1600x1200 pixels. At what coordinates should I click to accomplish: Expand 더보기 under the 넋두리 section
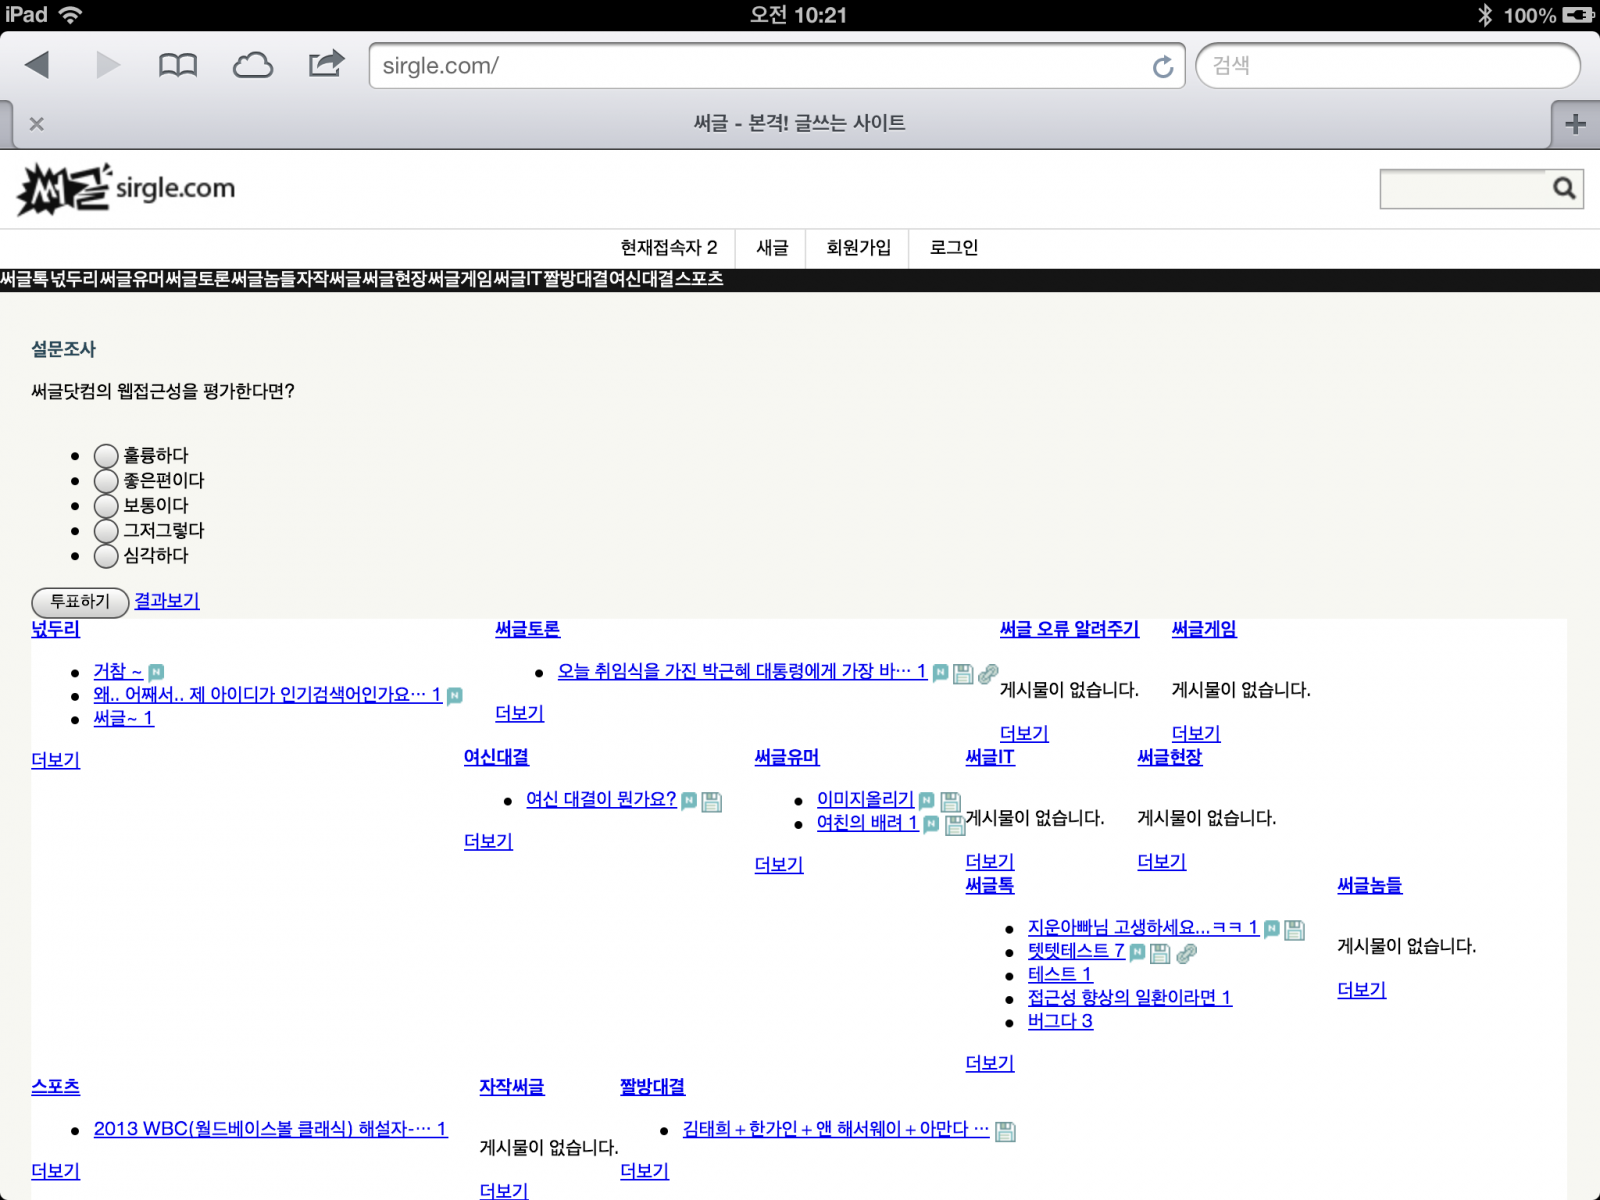point(55,760)
